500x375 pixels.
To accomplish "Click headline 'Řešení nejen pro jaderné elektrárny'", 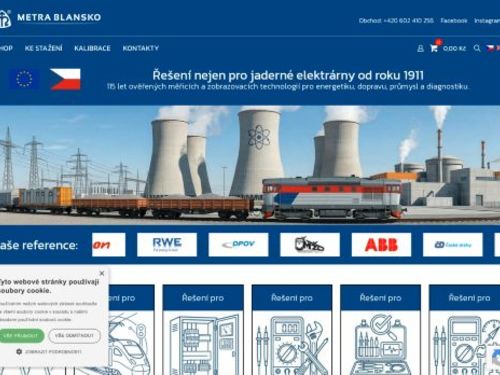I will tap(288, 75).
